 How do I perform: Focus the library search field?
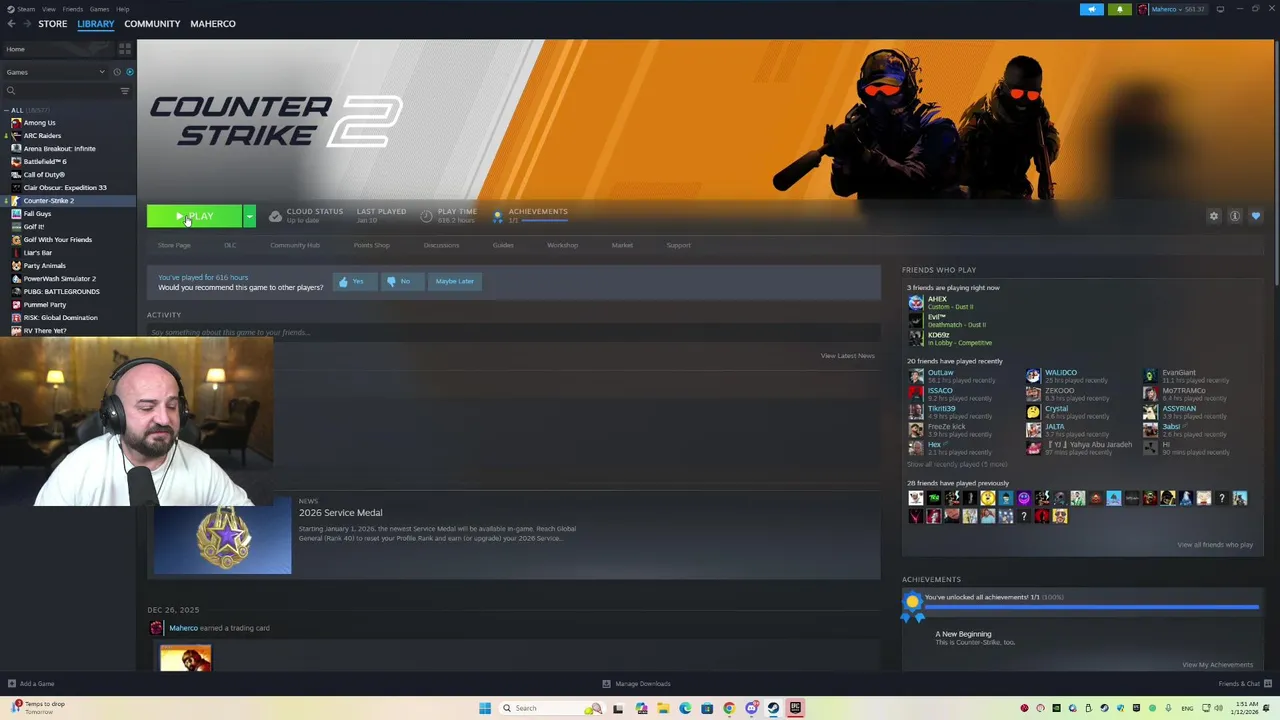coord(60,91)
